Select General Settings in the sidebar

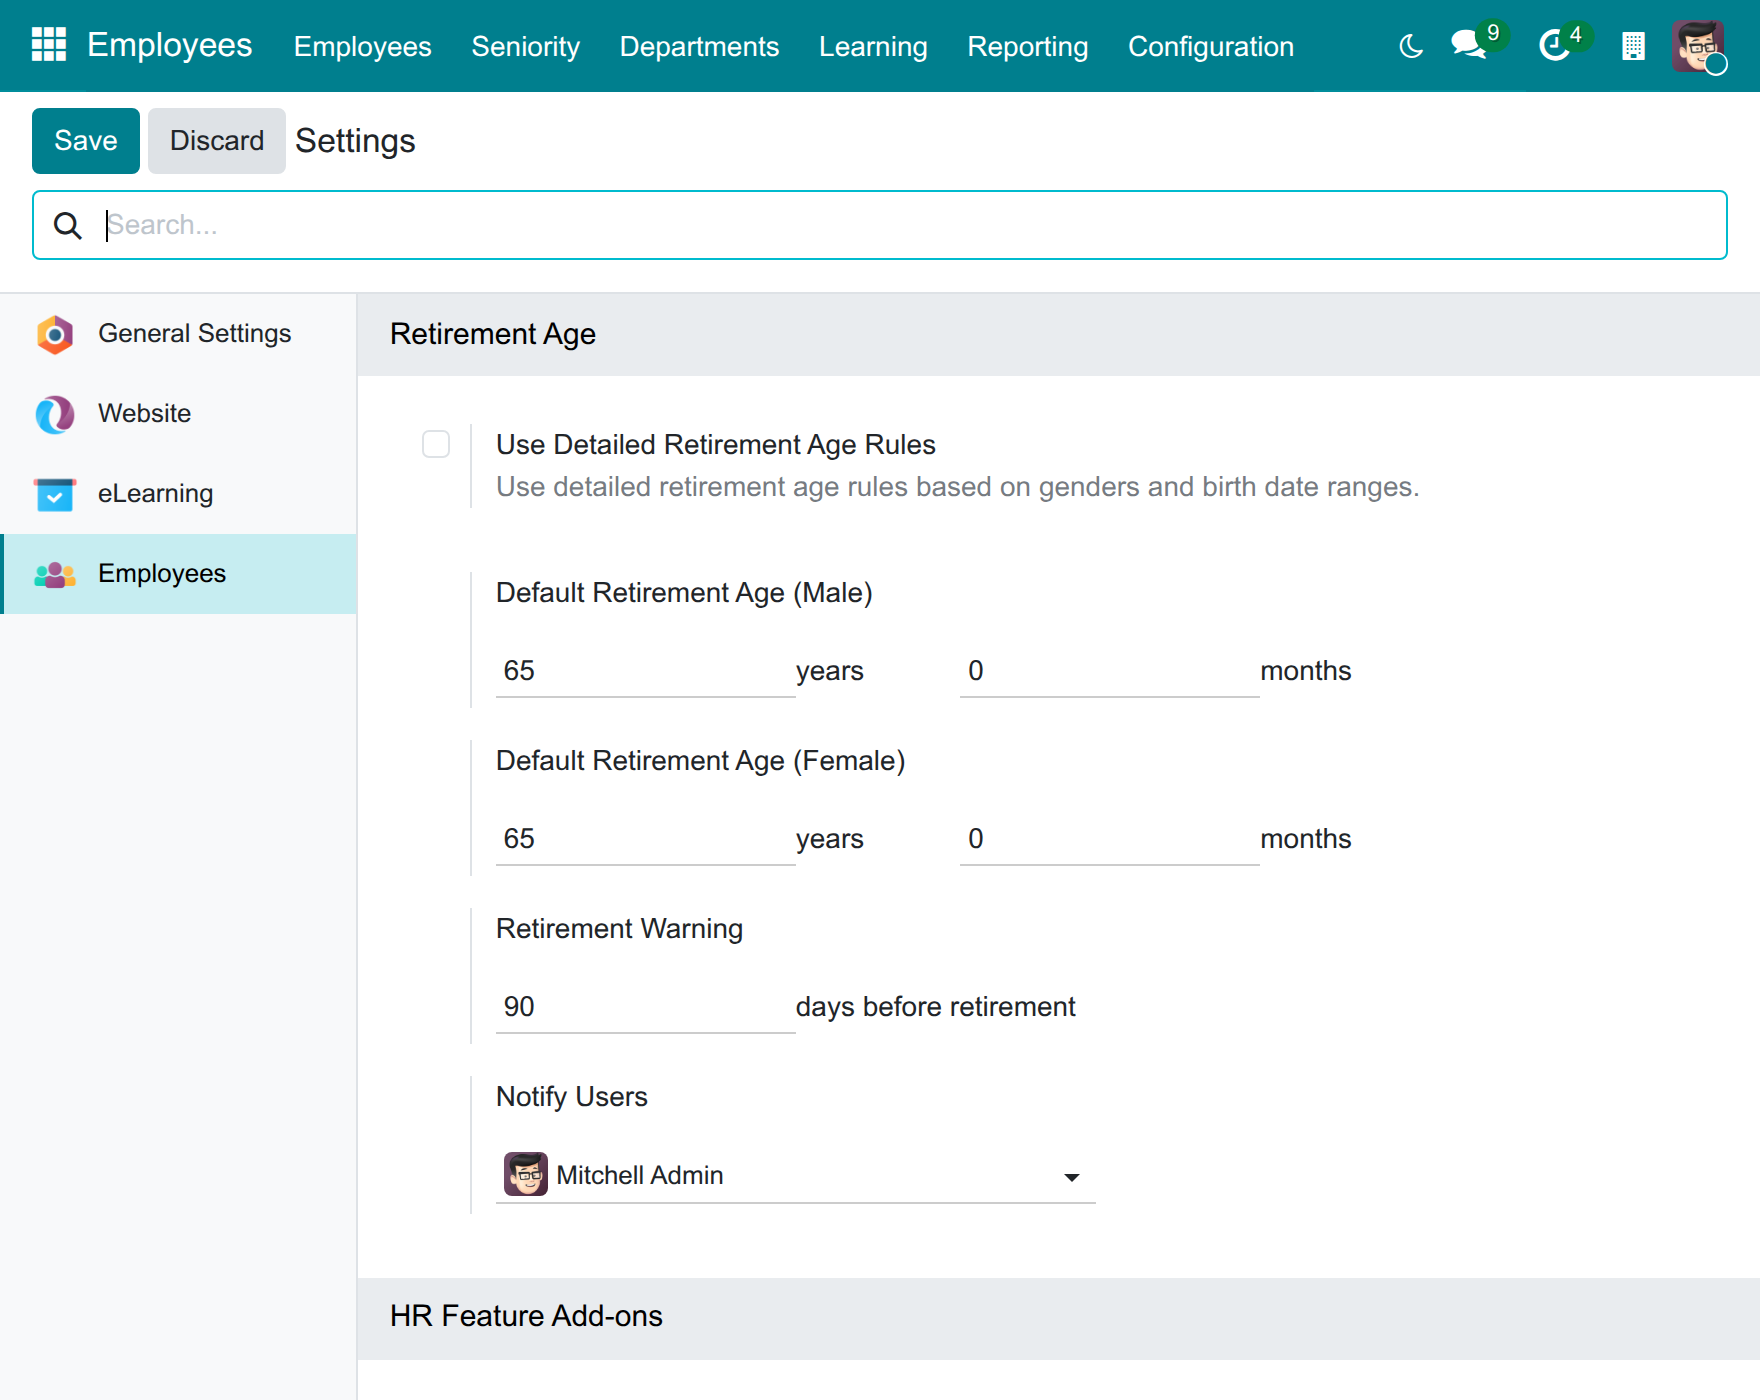click(179, 334)
